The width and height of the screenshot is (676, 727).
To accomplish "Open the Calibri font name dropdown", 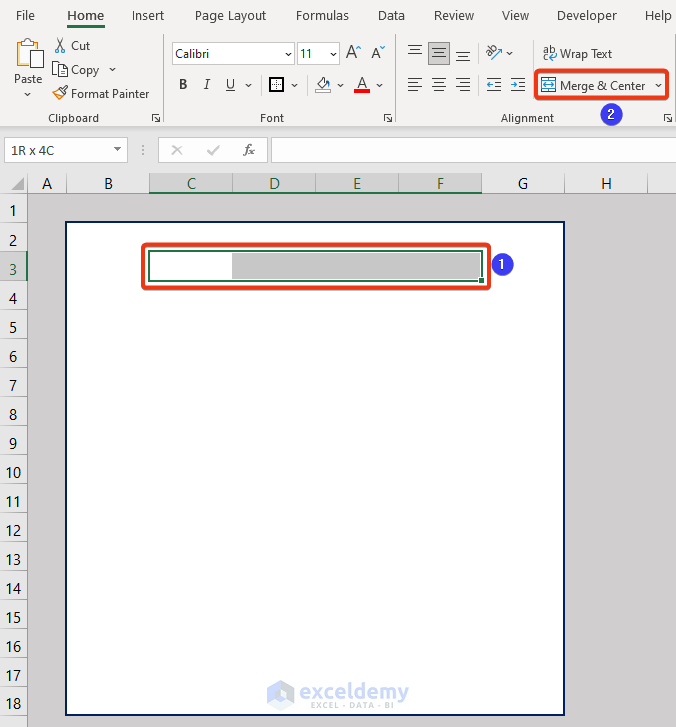I will (x=288, y=54).
